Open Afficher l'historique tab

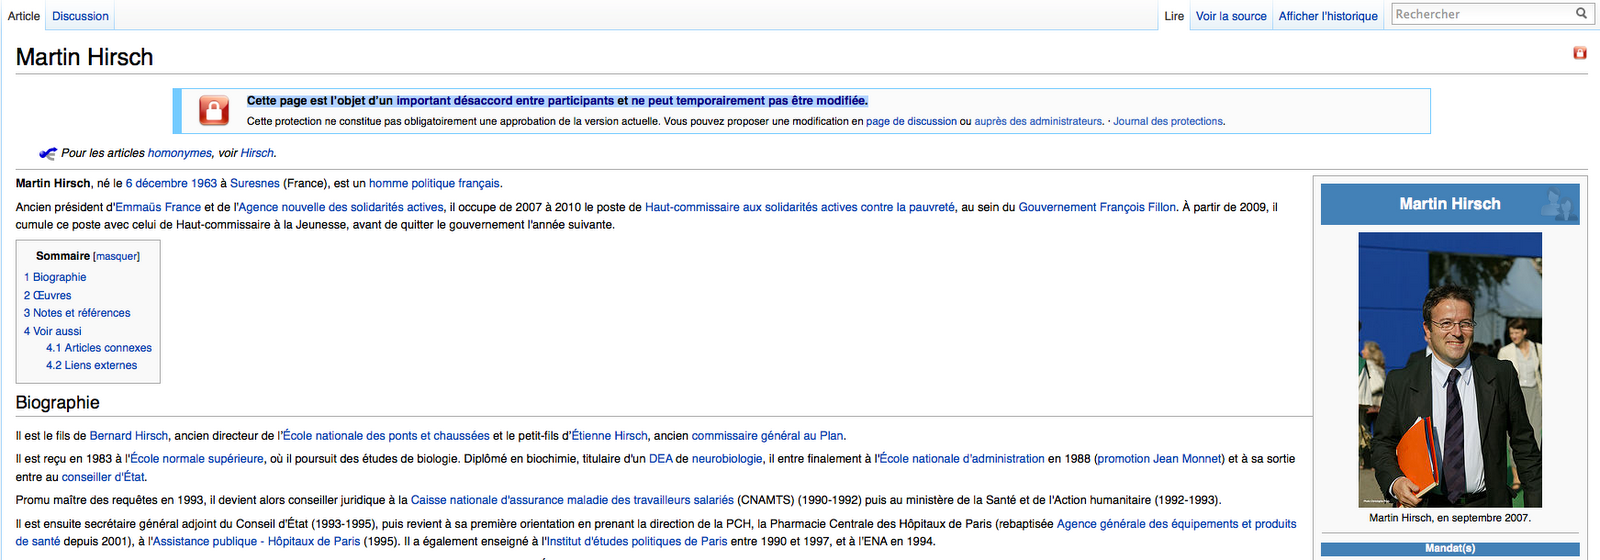click(x=1328, y=16)
